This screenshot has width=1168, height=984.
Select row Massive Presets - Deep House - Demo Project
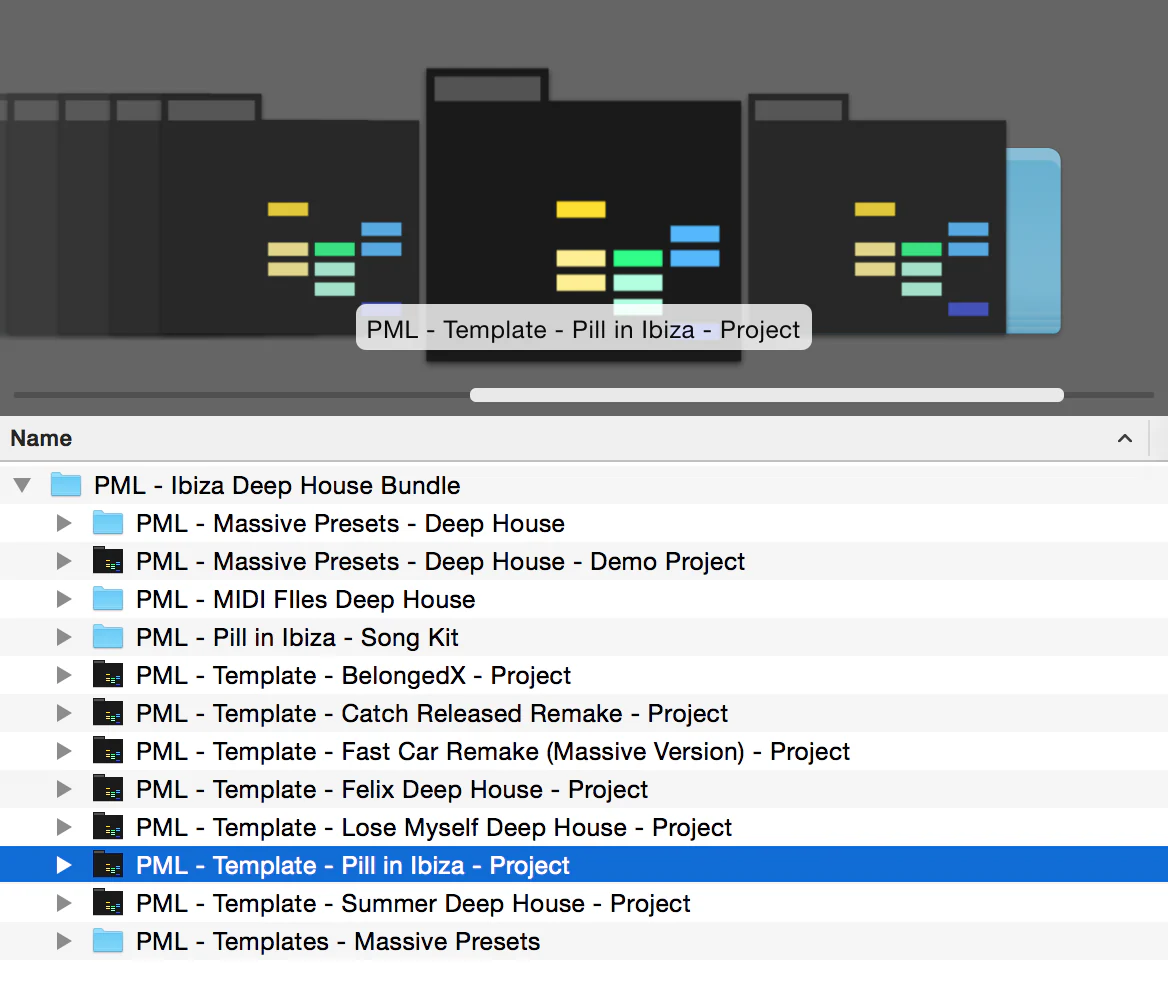584,562
